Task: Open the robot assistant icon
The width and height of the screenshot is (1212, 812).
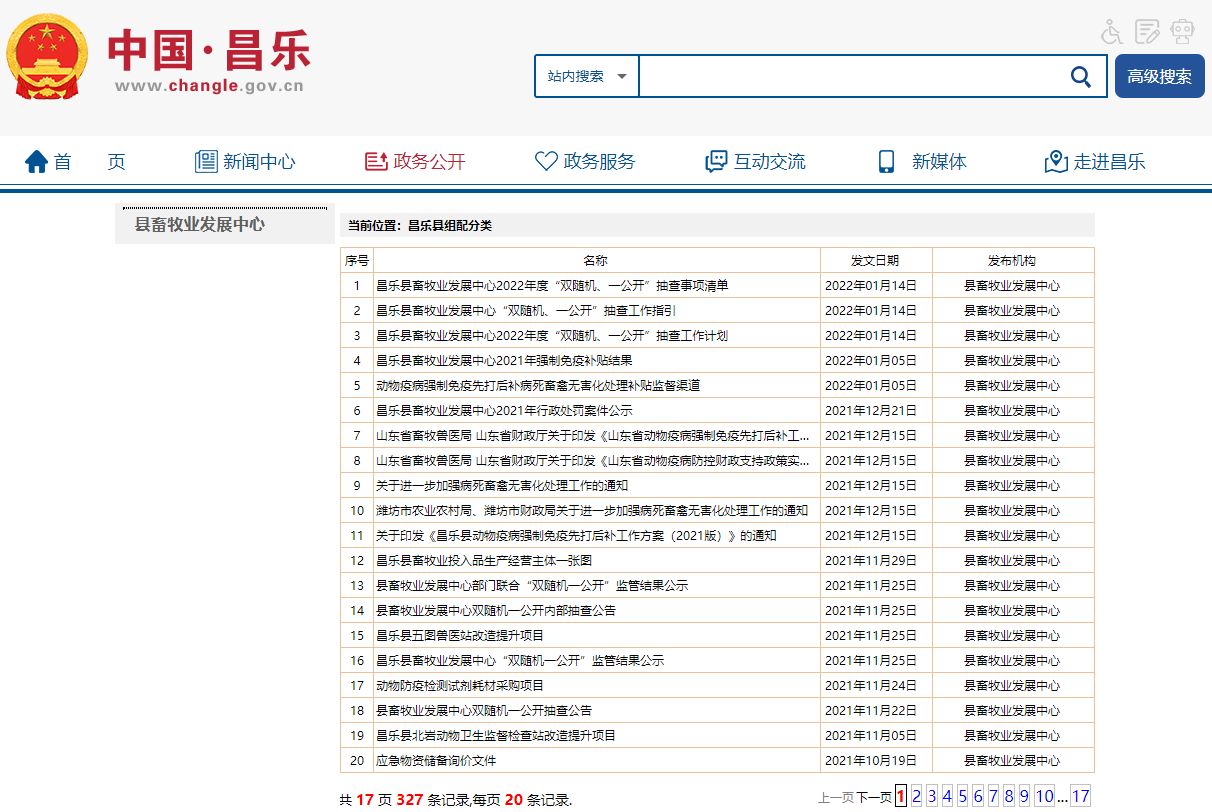Action: (1182, 32)
